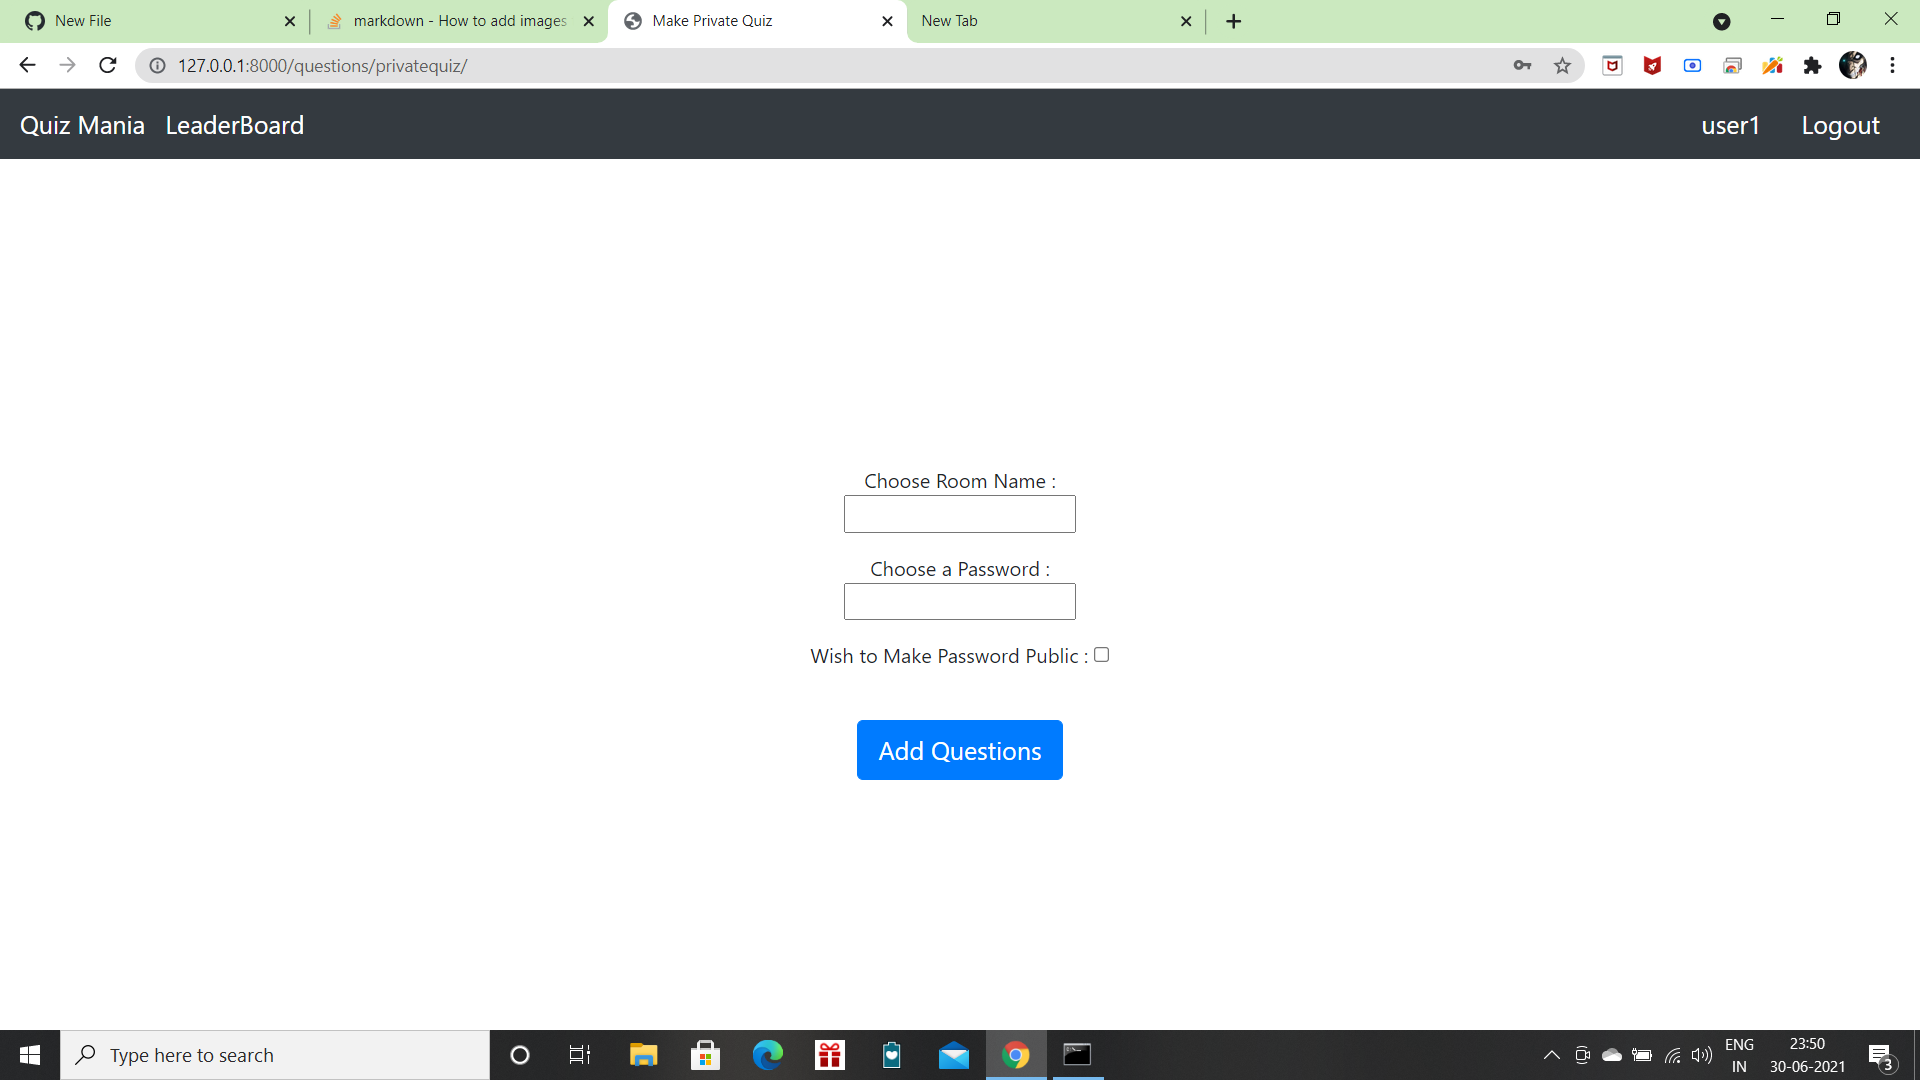Screen dimensions: 1920x1080
Task: Open the LeaderBoard page
Action: [x=234, y=125]
